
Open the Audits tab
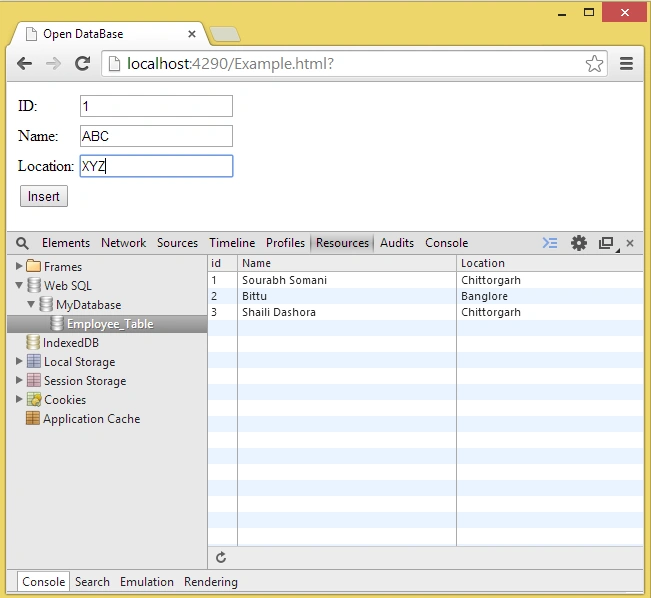[x=397, y=243]
